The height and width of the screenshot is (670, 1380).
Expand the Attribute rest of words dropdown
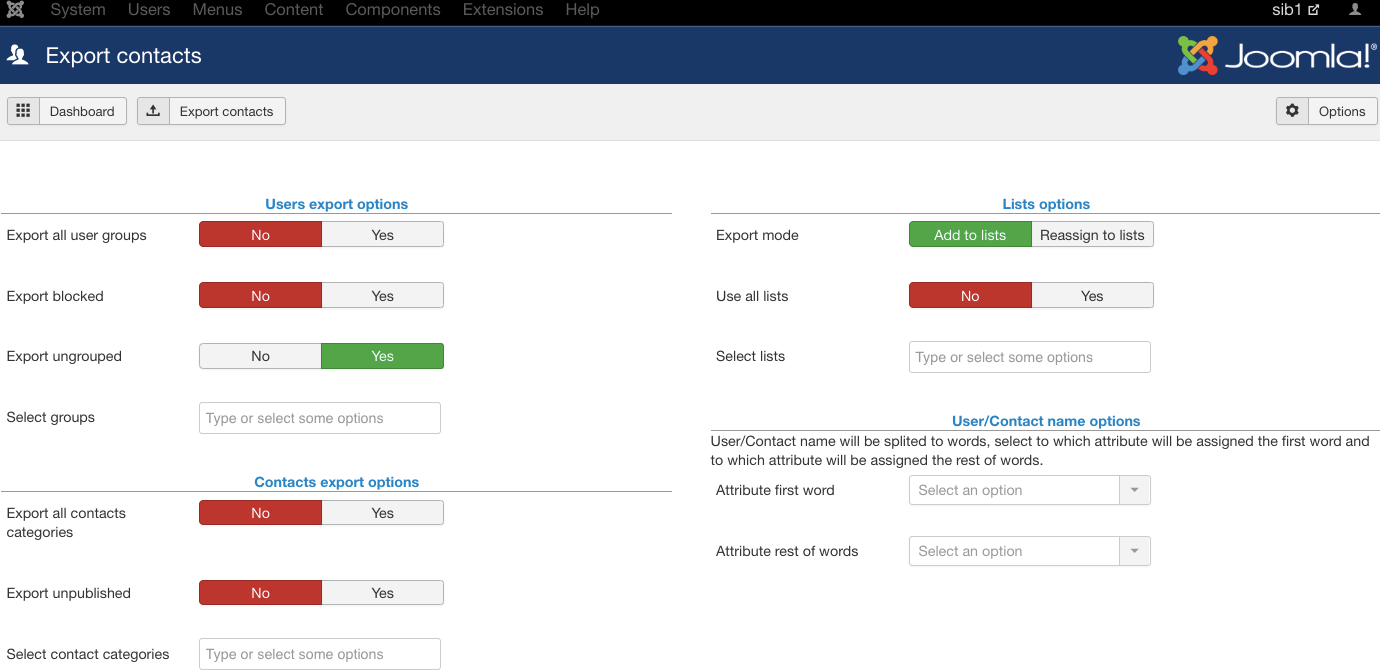point(1029,551)
